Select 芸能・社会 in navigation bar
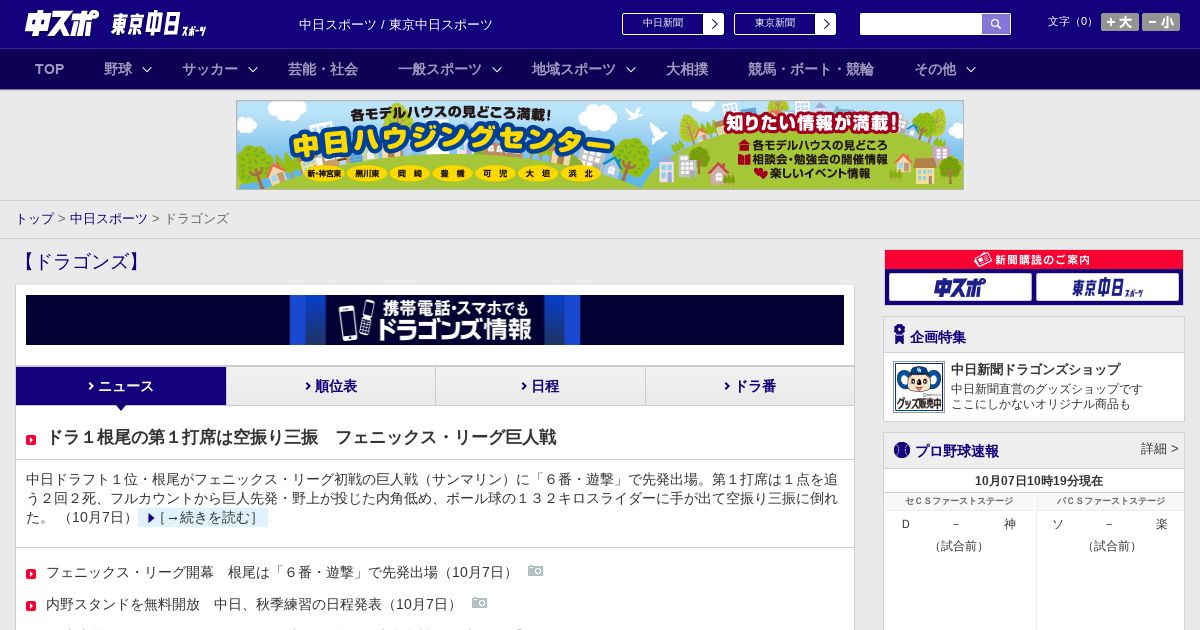 323,69
